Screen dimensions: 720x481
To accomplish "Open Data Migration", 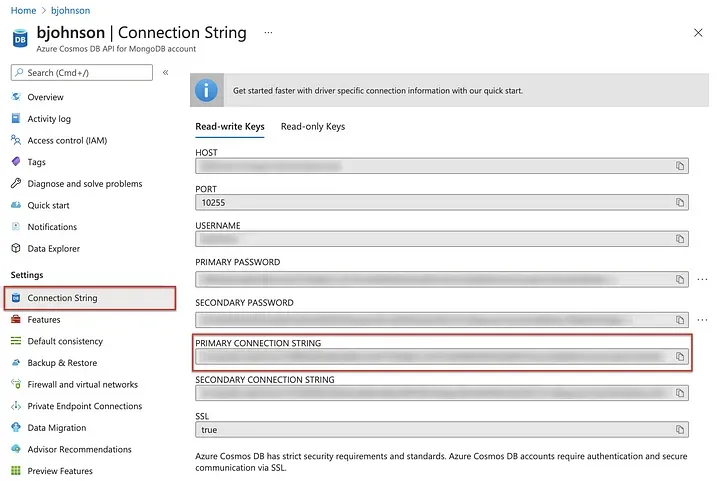I will click(x=56, y=427).
